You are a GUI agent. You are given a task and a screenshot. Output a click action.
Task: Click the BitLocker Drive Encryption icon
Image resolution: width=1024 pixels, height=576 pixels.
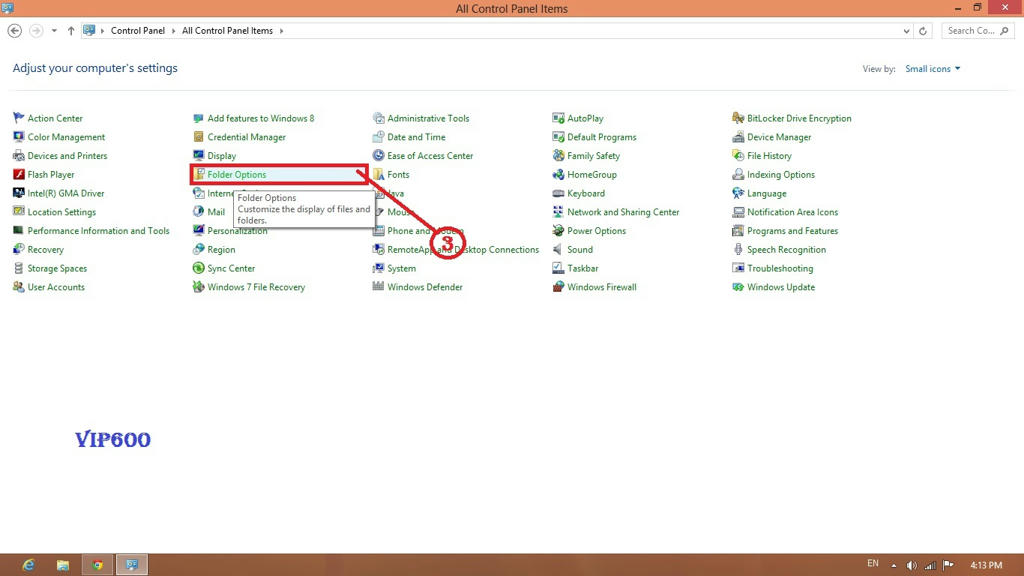[738, 118]
